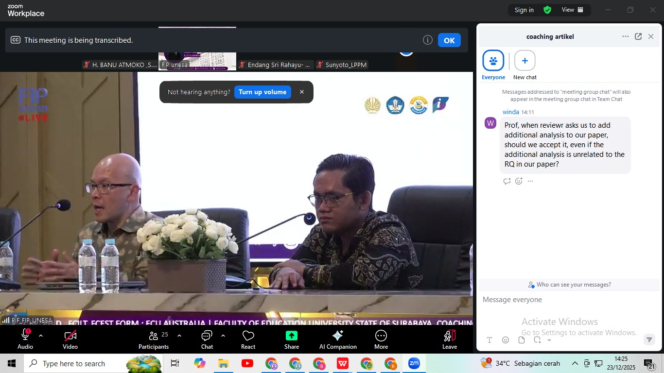The height and width of the screenshot is (373, 664).
Task: Click the screenshot capture icon in chat
Action: 537,340
